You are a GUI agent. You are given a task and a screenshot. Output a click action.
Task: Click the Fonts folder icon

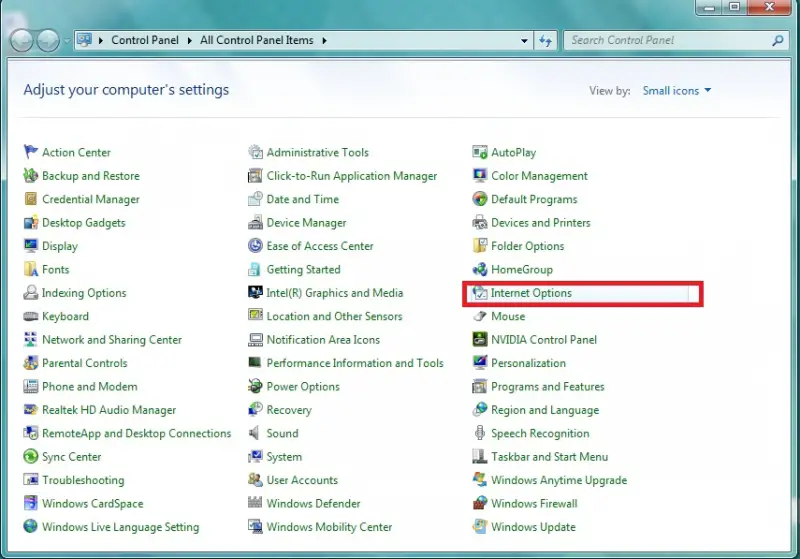[31, 269]
